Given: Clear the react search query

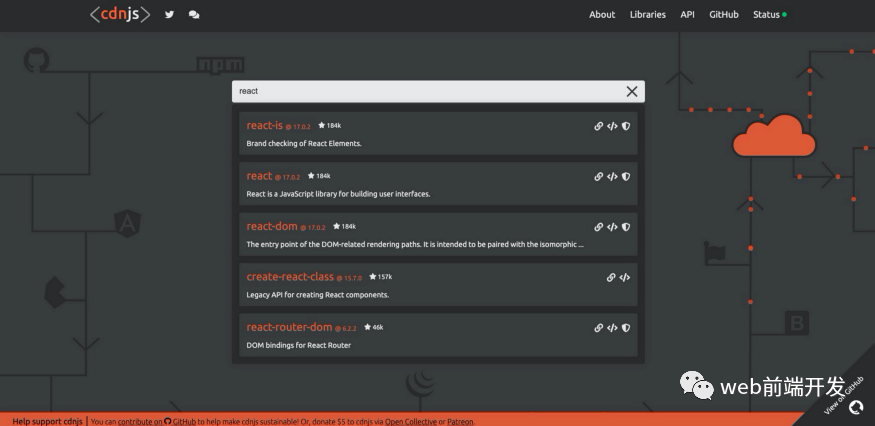Looking at the screenshot, I should point(632,92).
